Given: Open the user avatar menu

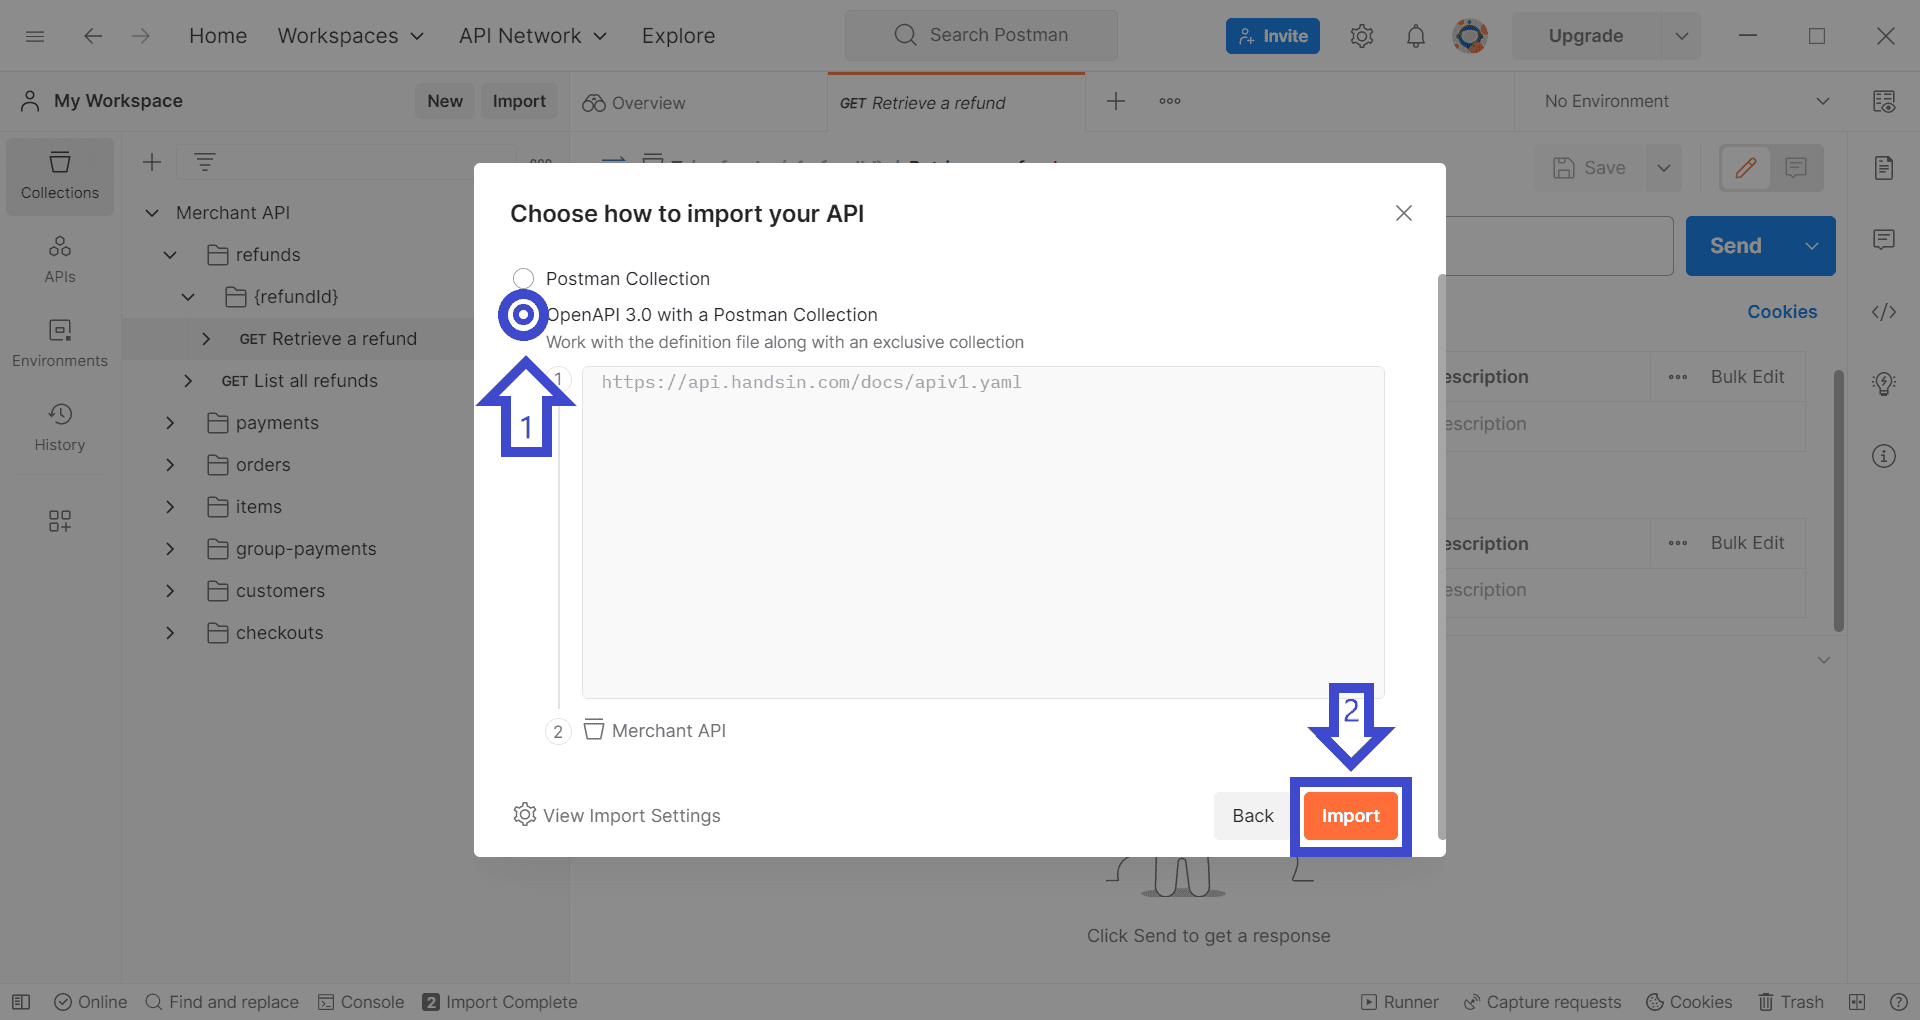Looking at the screenshot, I should tap(1470, 36).
